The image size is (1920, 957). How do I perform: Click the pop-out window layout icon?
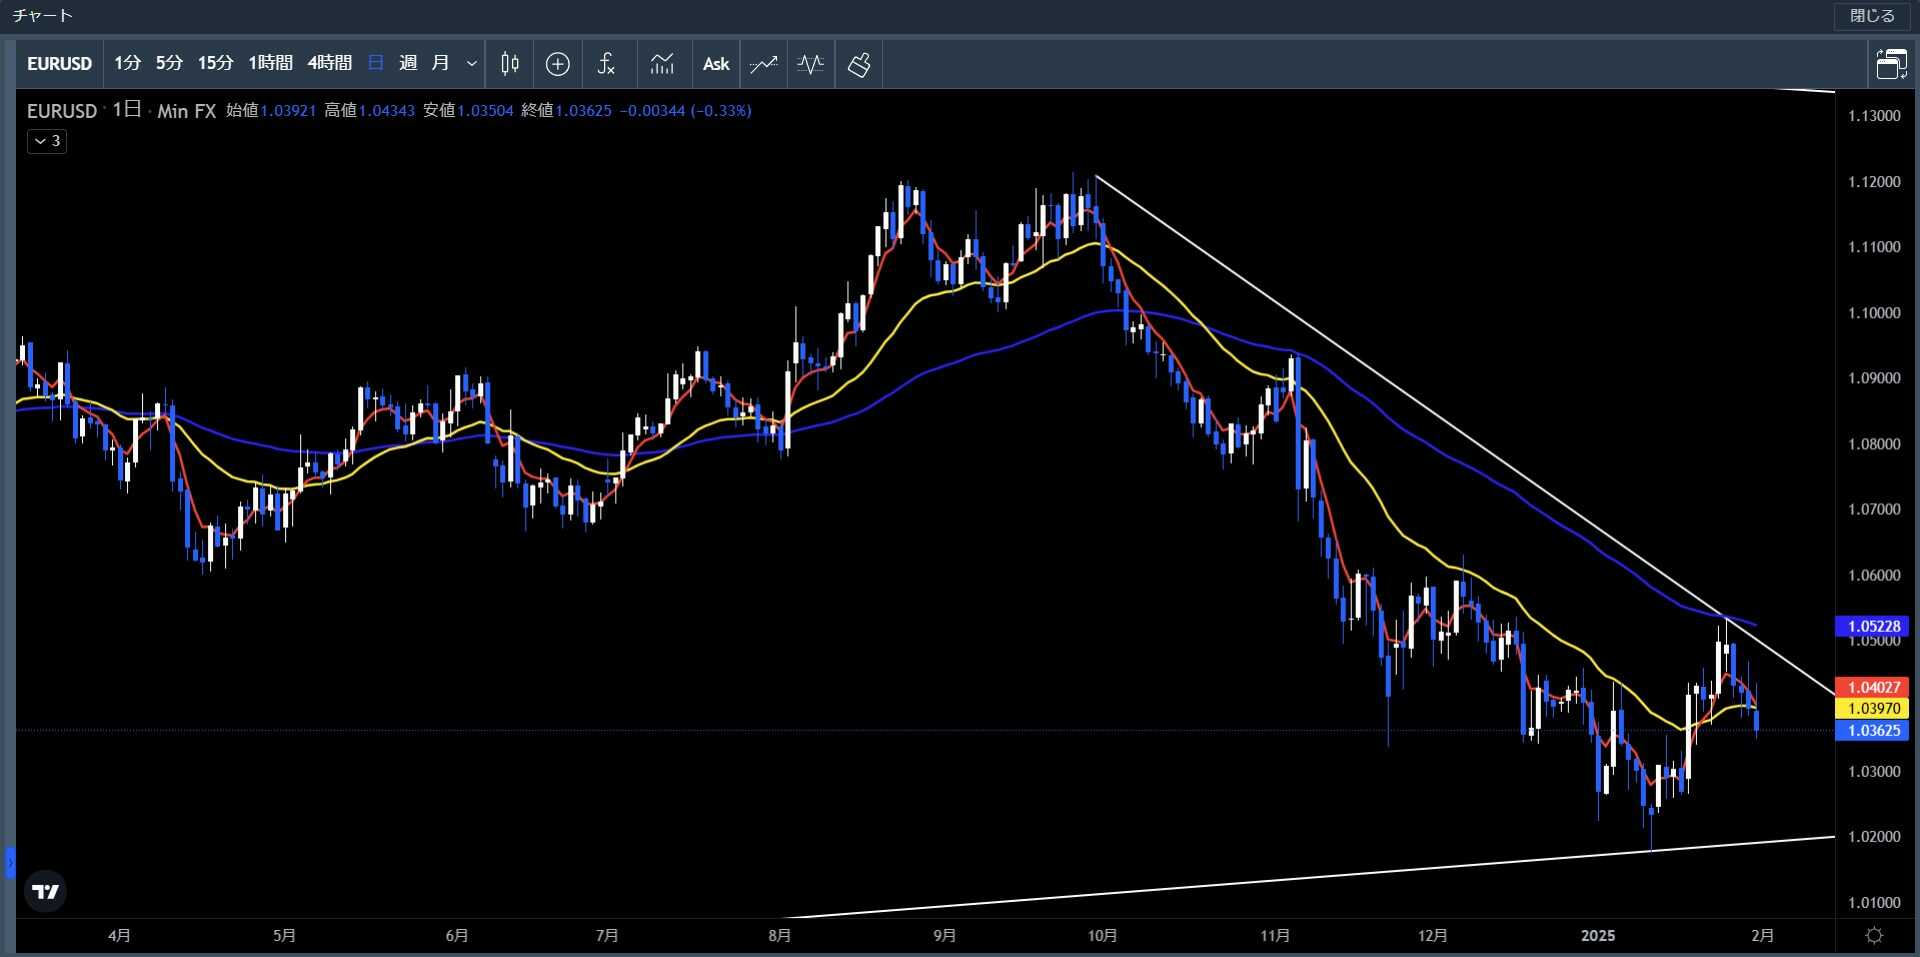1891,64
